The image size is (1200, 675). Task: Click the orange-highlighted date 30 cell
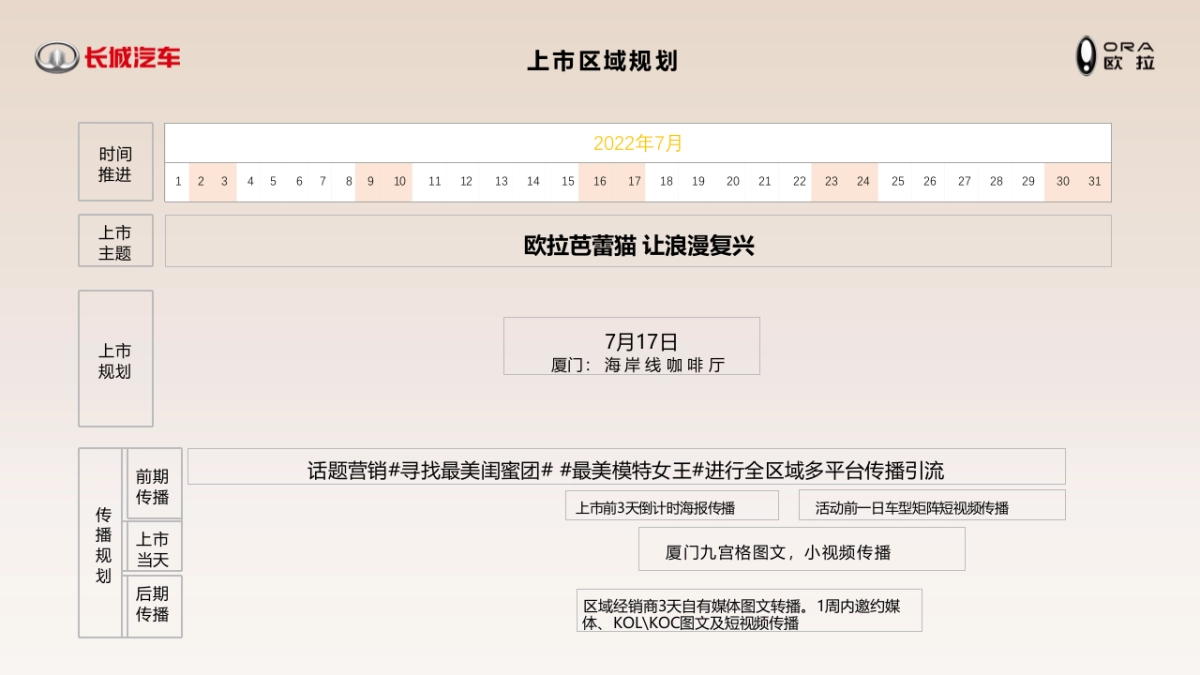pyautogui.click(x=1062, y=182)
